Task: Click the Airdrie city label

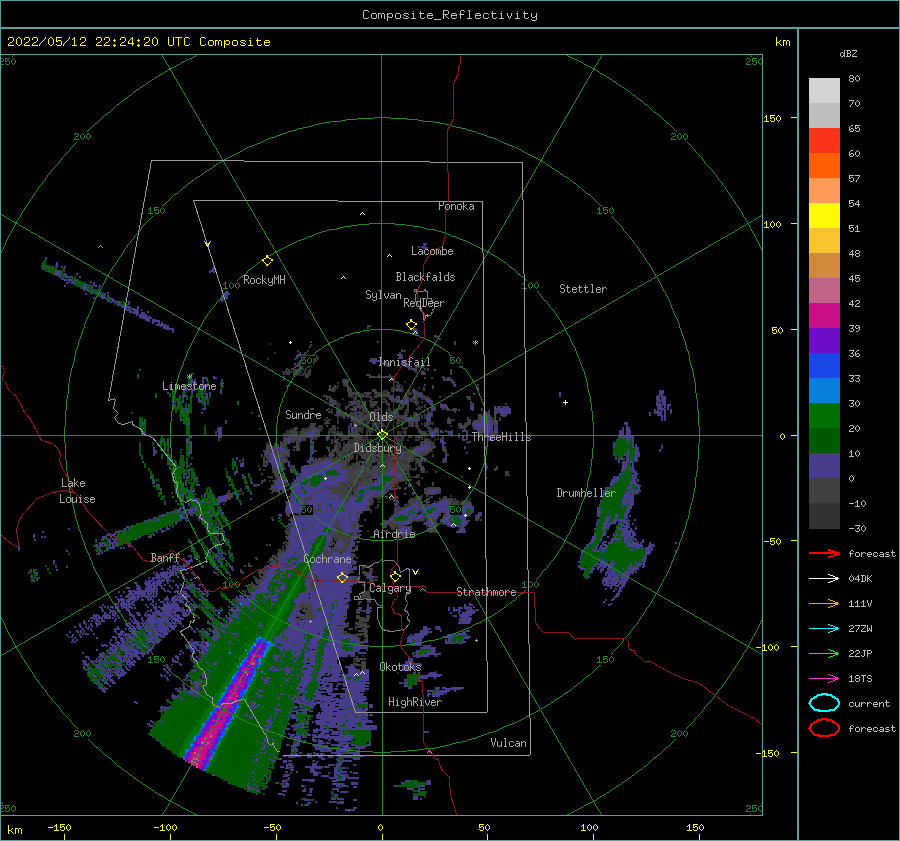Action: [x=394, y=534]
